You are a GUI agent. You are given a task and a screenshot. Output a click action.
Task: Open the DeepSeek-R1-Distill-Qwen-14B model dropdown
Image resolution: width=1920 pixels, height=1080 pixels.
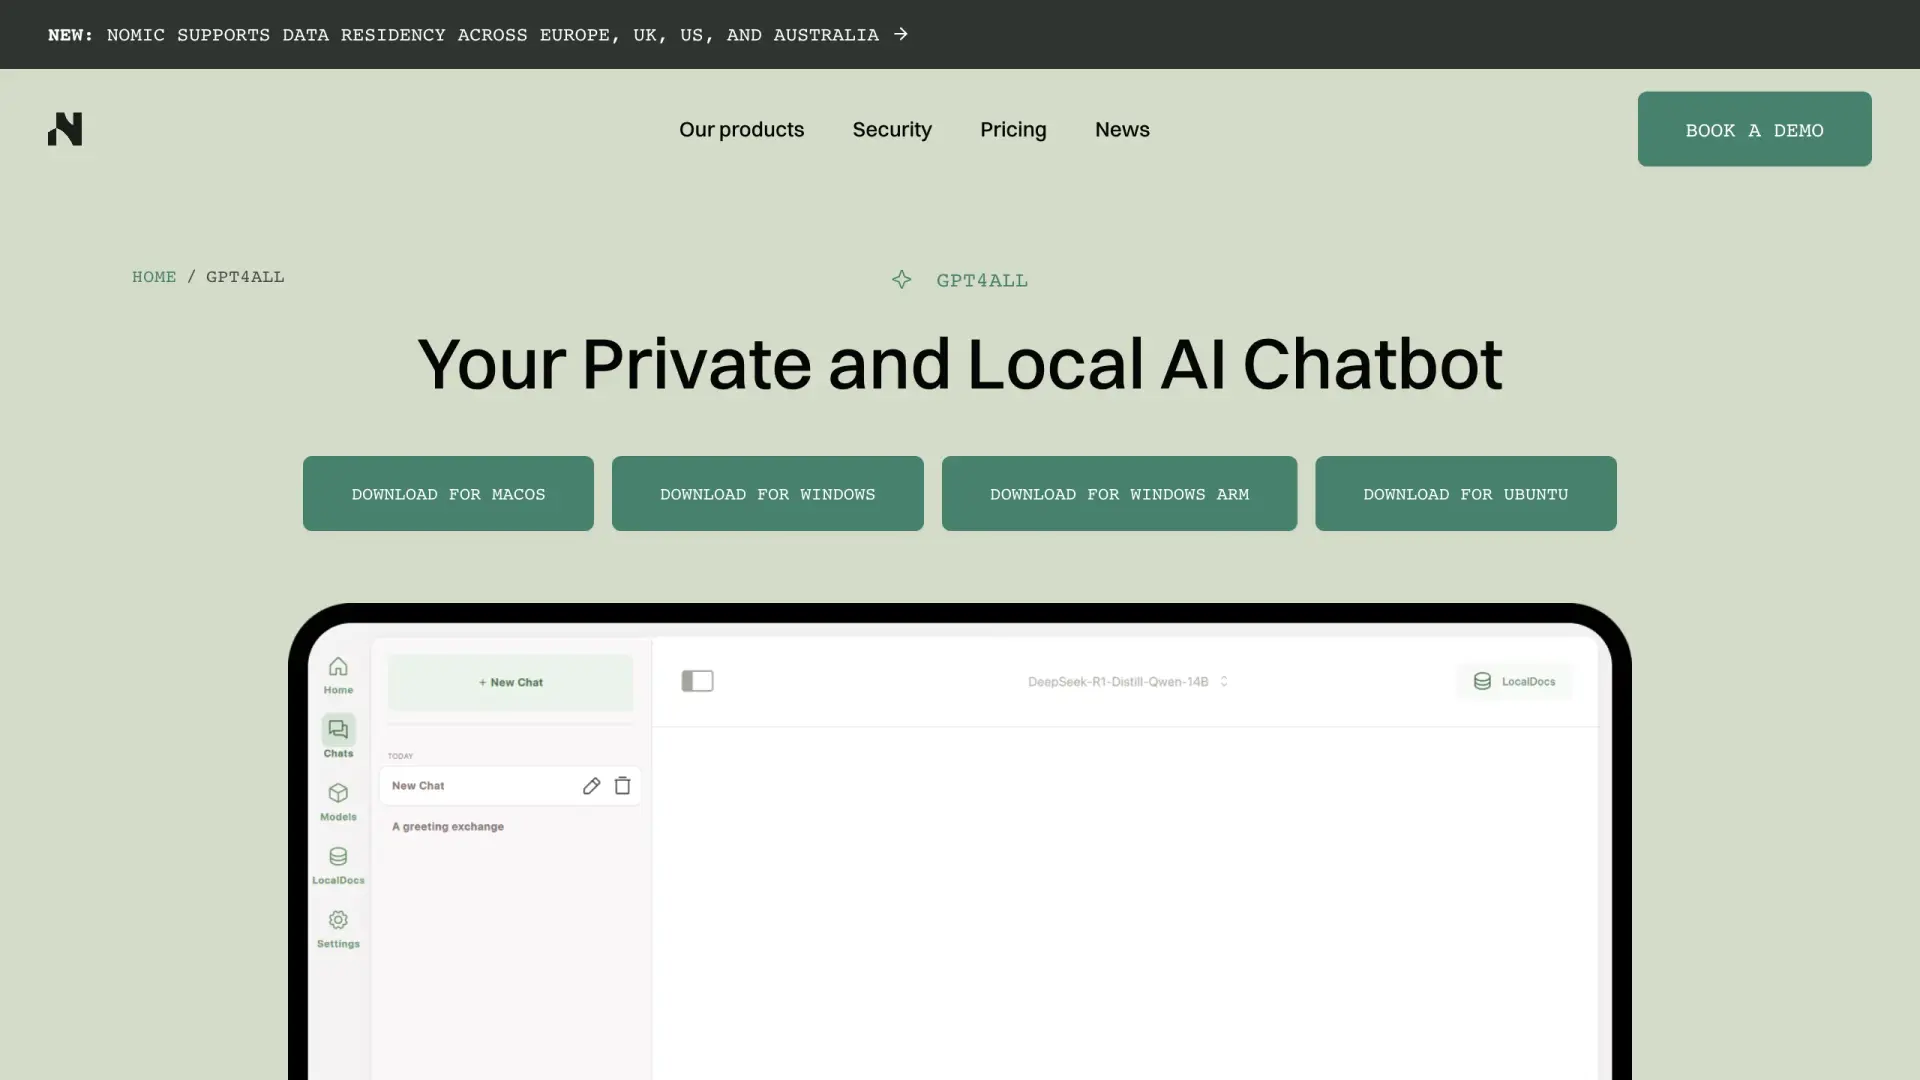(x=1127, y=682)
